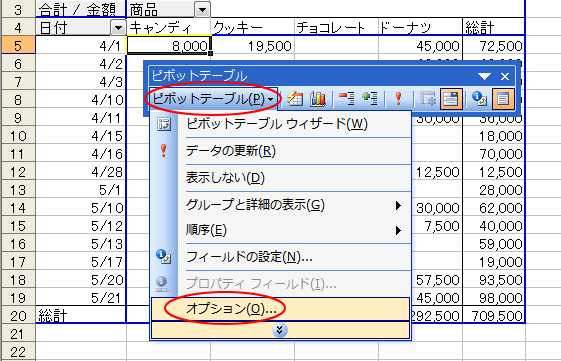561x361 pixels.
Task: Open the ピボットテーブル(P) dropdown menu
Action: [213, 99]
